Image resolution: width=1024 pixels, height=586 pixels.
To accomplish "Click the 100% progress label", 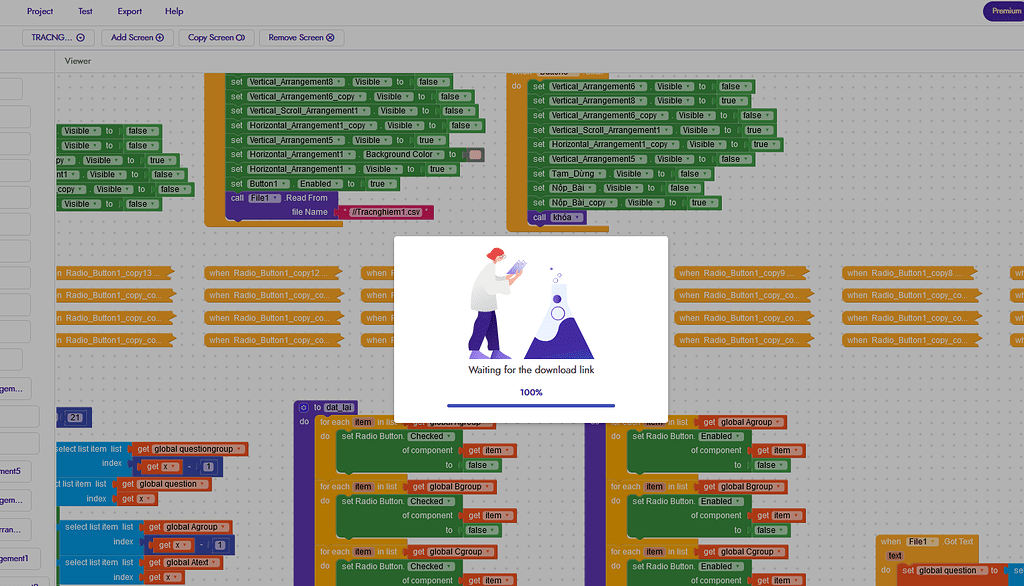I will (x=531, y=393).
